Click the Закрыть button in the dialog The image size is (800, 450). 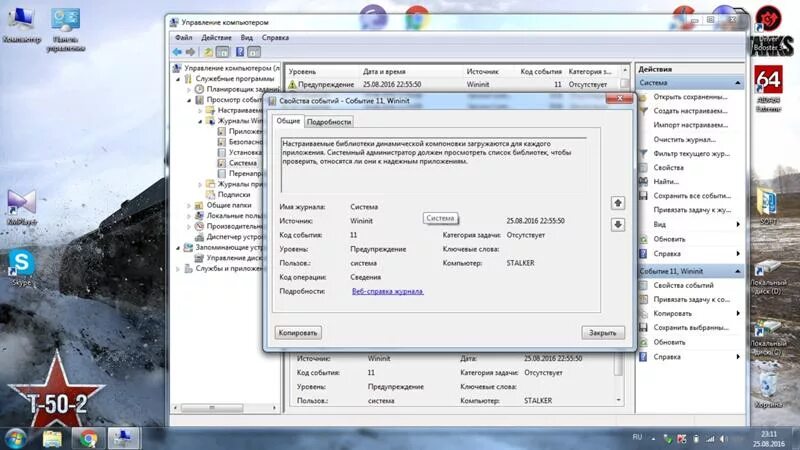click(603, 333)
